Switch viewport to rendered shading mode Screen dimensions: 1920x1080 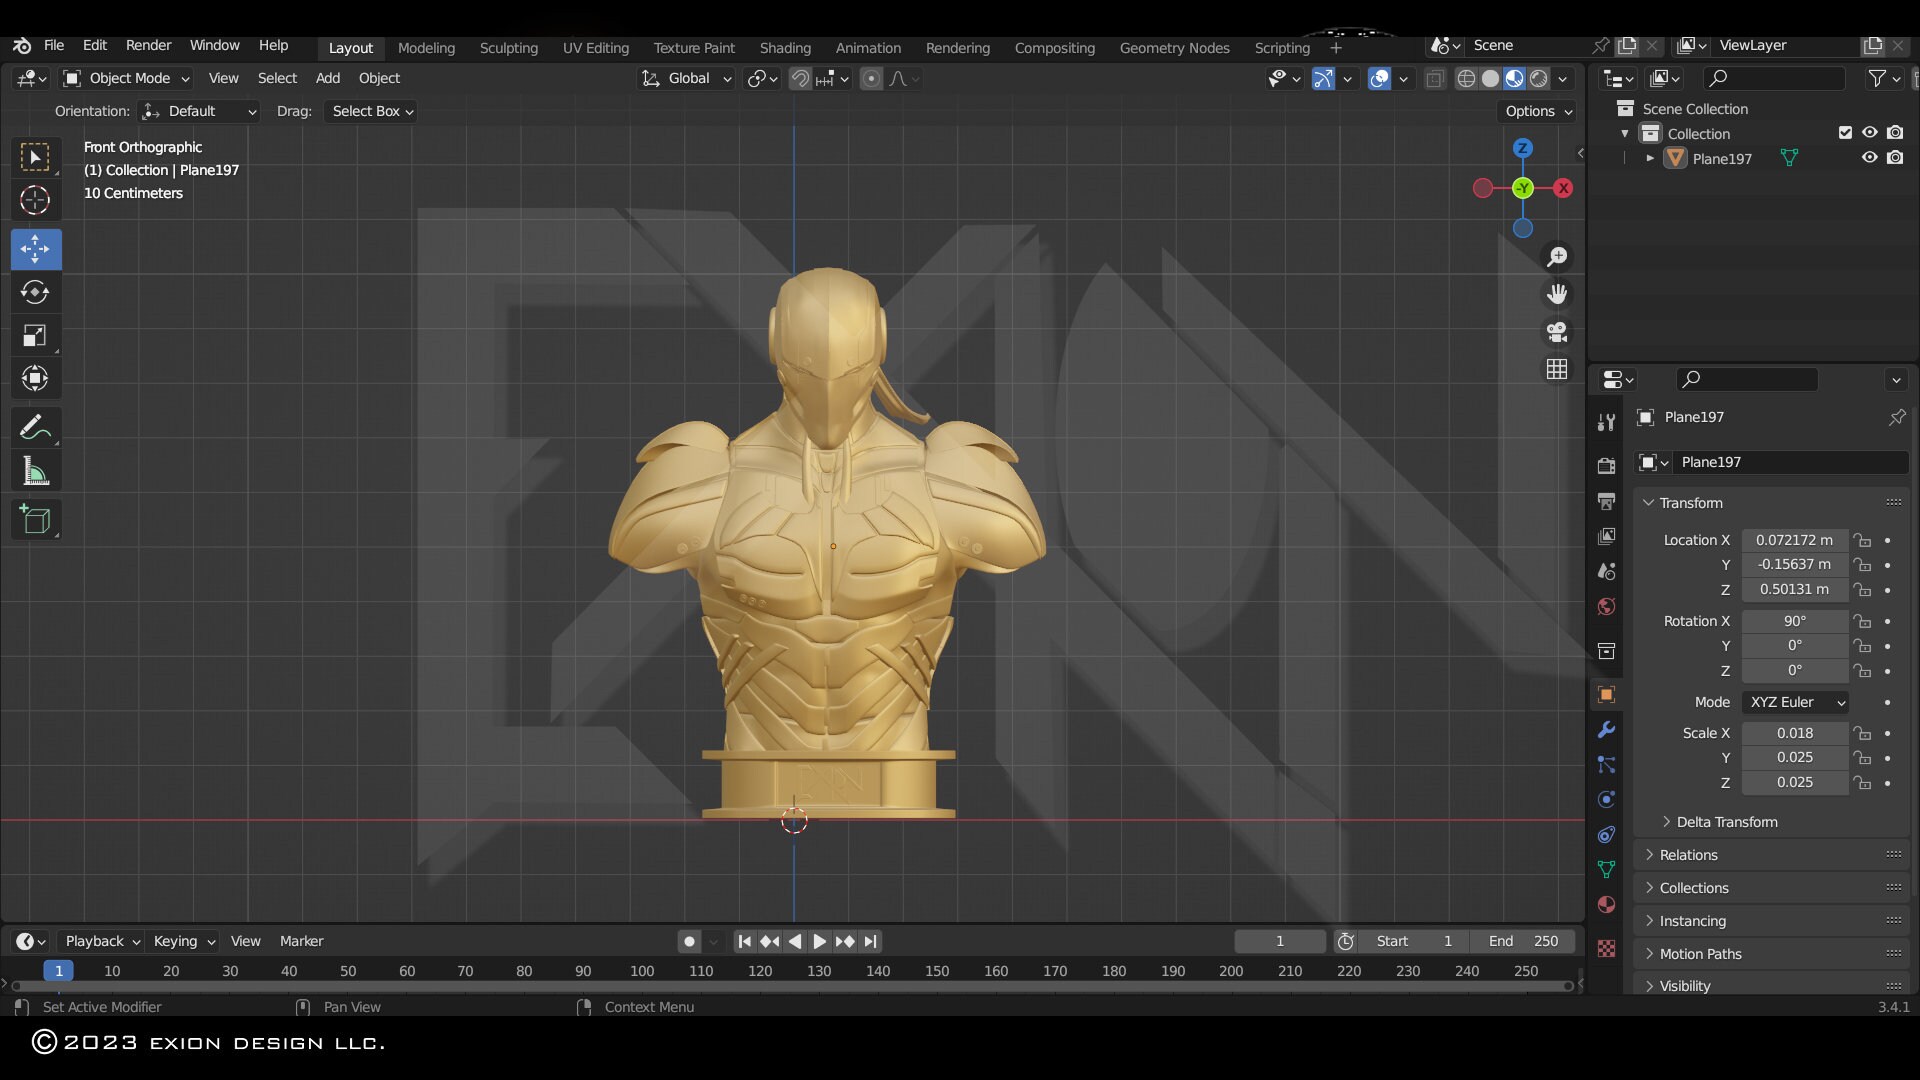(1539, 78)
